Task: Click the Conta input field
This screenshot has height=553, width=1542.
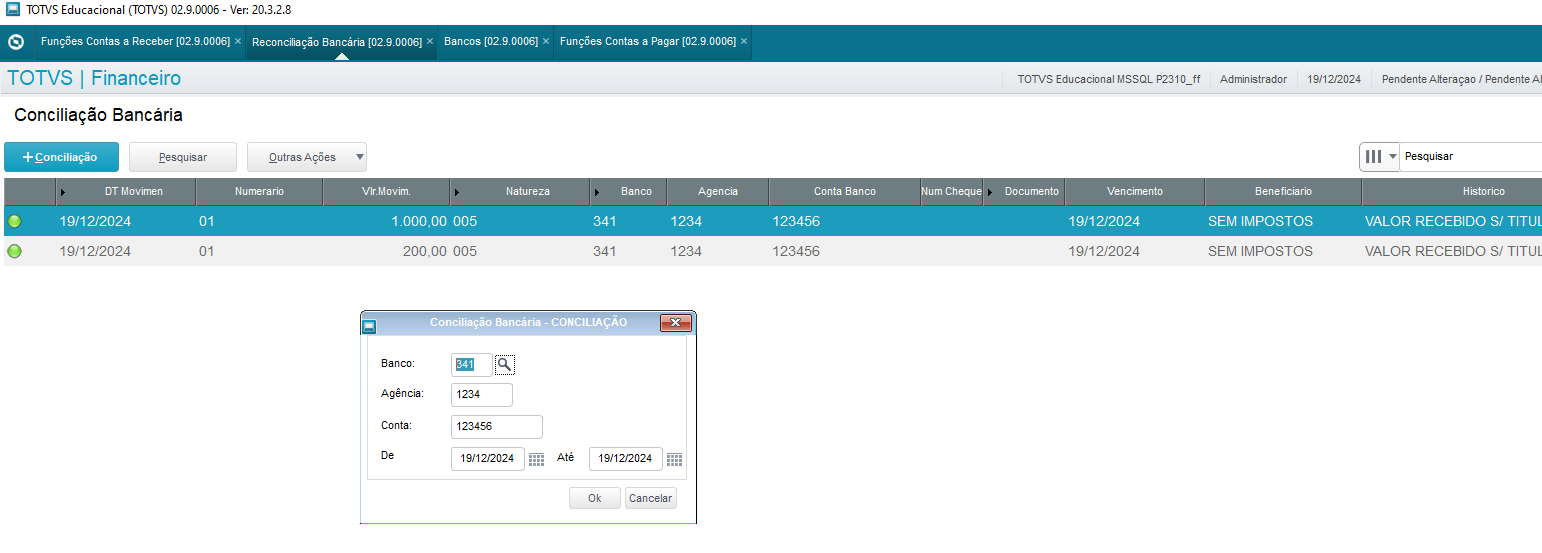Action: pos(496,427)
